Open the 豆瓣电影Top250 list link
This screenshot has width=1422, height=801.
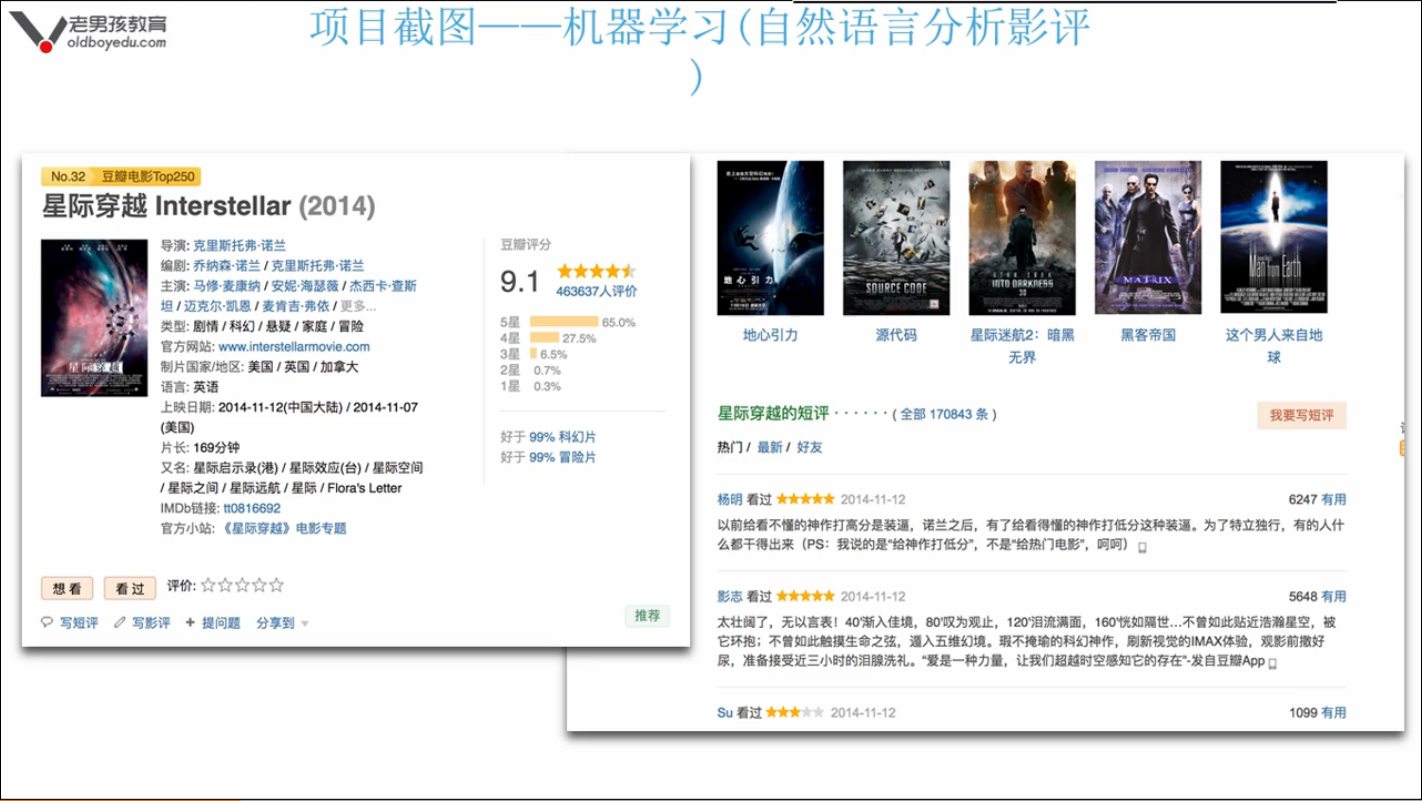pyautogui.click(x=148, y=177)
